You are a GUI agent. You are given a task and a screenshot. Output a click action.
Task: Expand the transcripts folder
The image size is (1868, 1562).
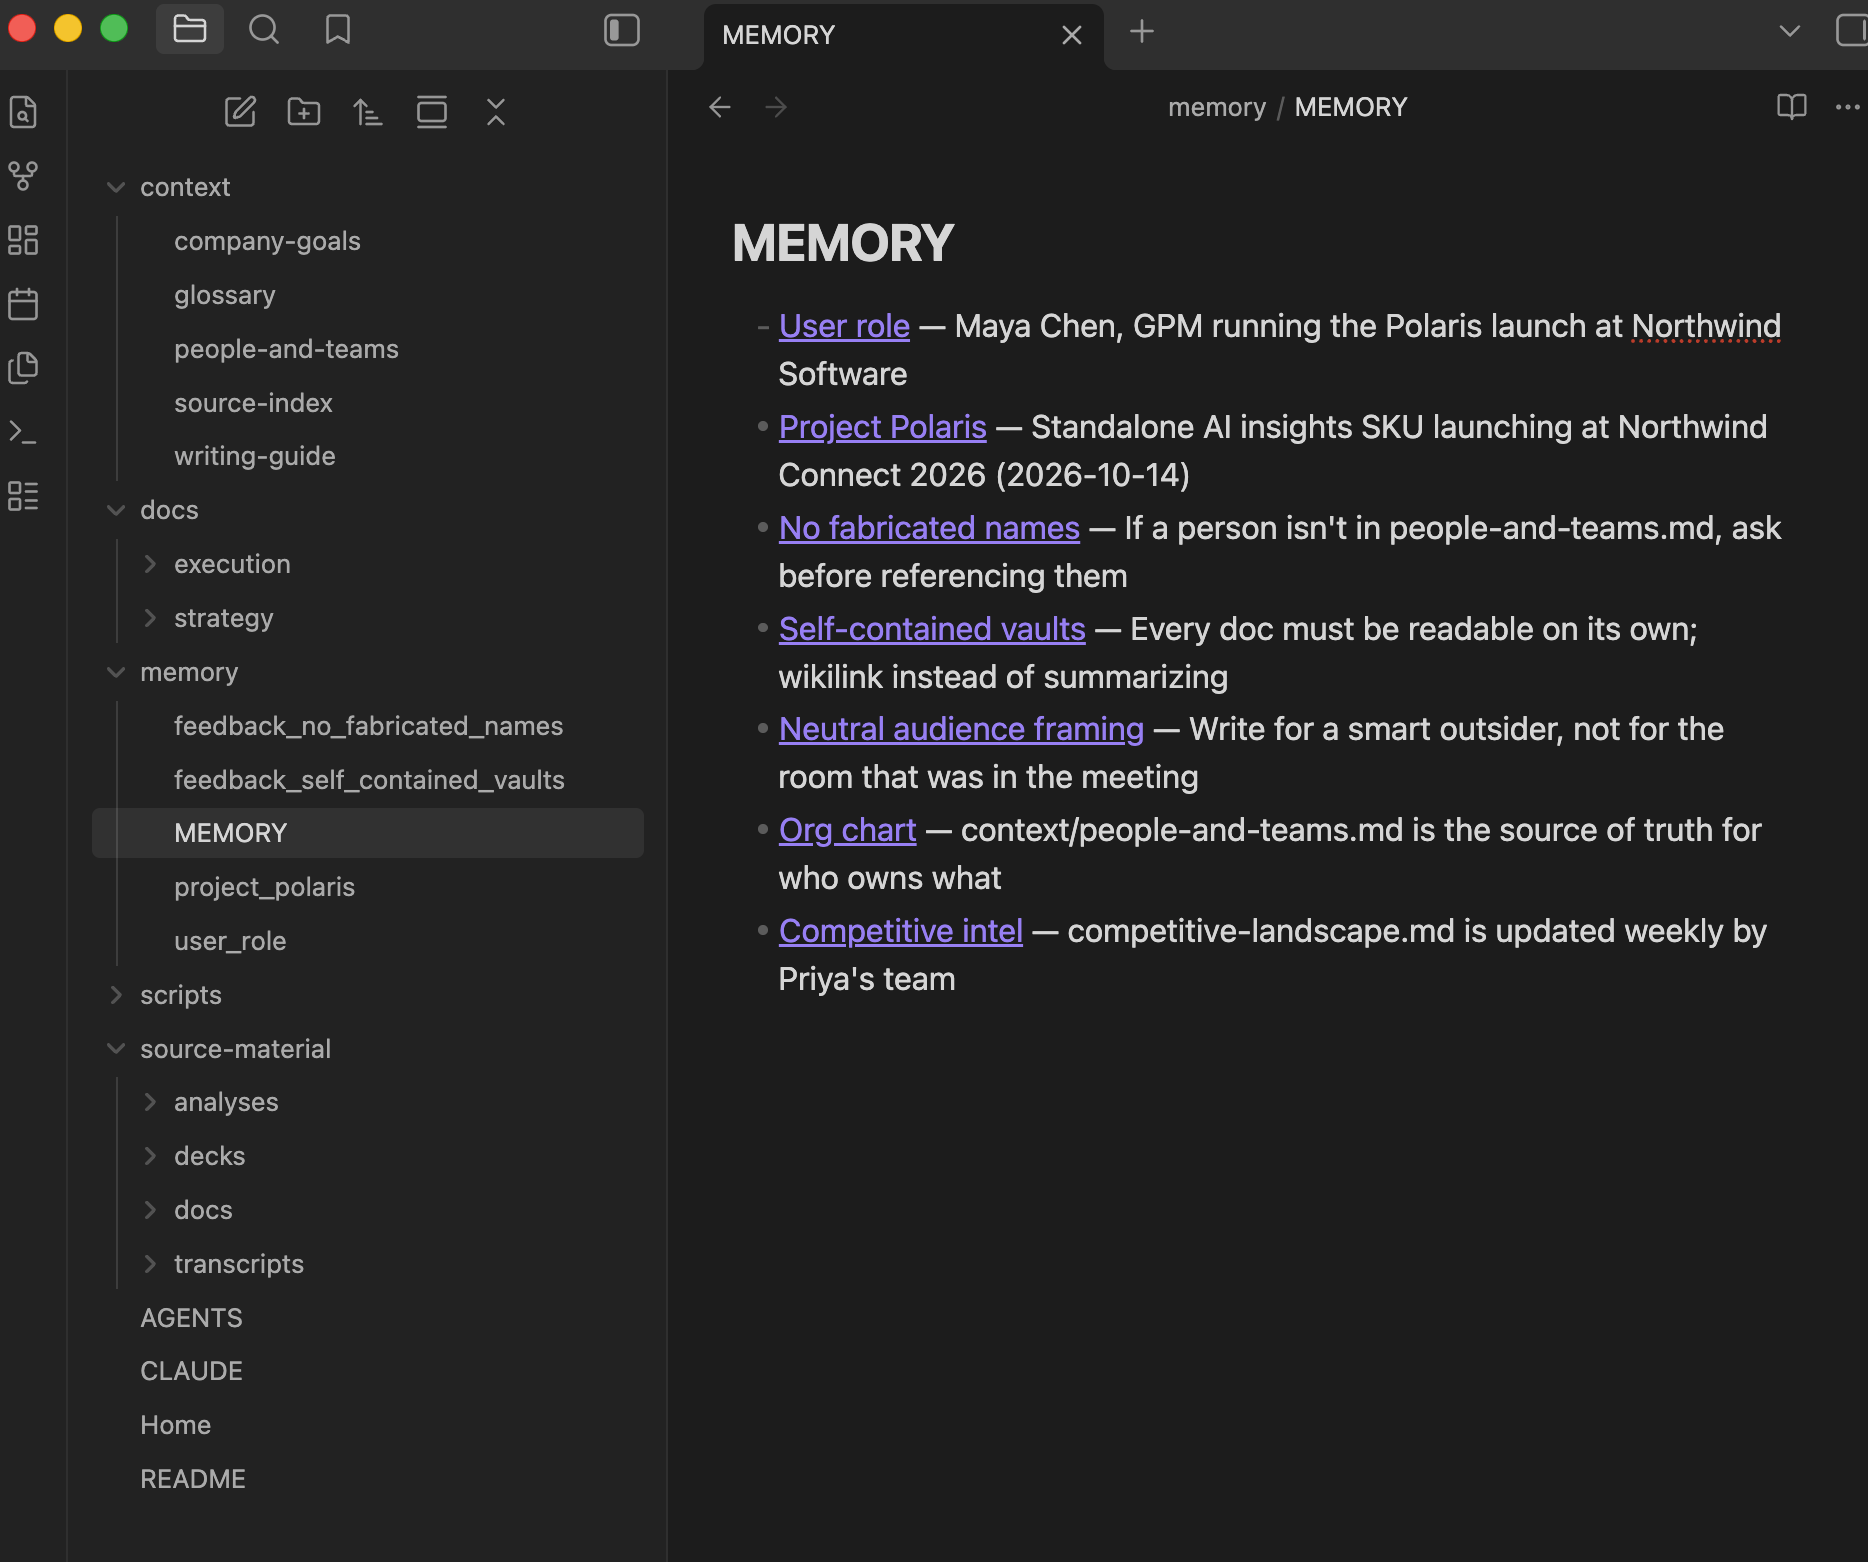(150, 1264)
